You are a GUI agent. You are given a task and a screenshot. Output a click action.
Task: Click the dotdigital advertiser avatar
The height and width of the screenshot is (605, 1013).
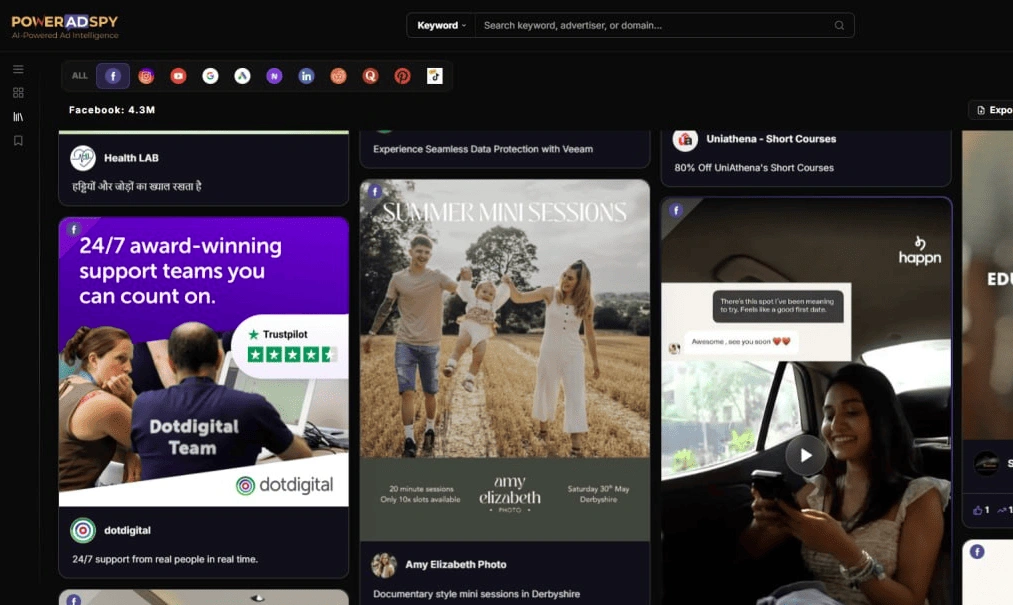click(x=83, y=531)
